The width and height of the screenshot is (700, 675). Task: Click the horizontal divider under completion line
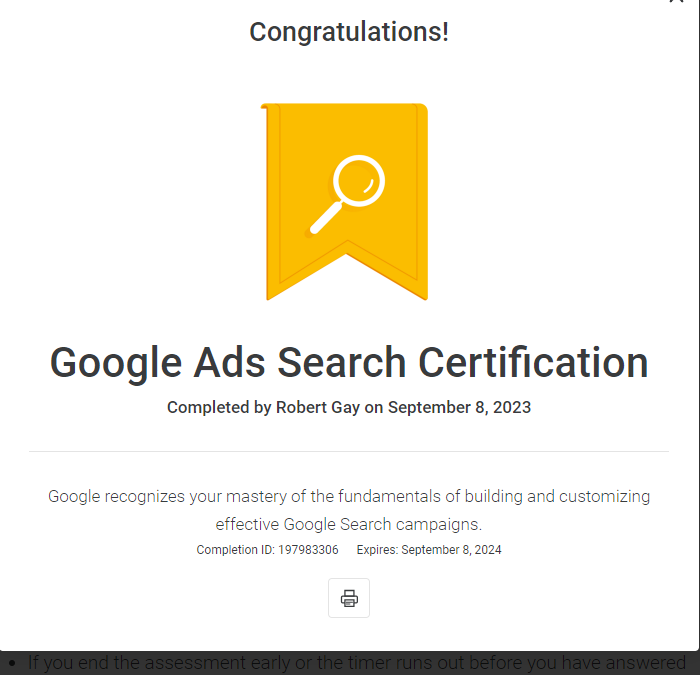pyautogui.click(x=349, y=451)
